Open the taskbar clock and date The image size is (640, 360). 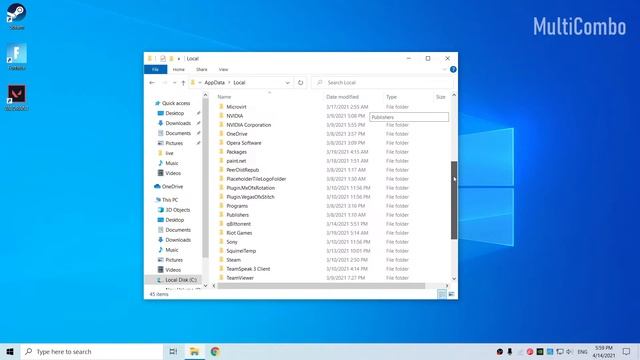[604, 351]
